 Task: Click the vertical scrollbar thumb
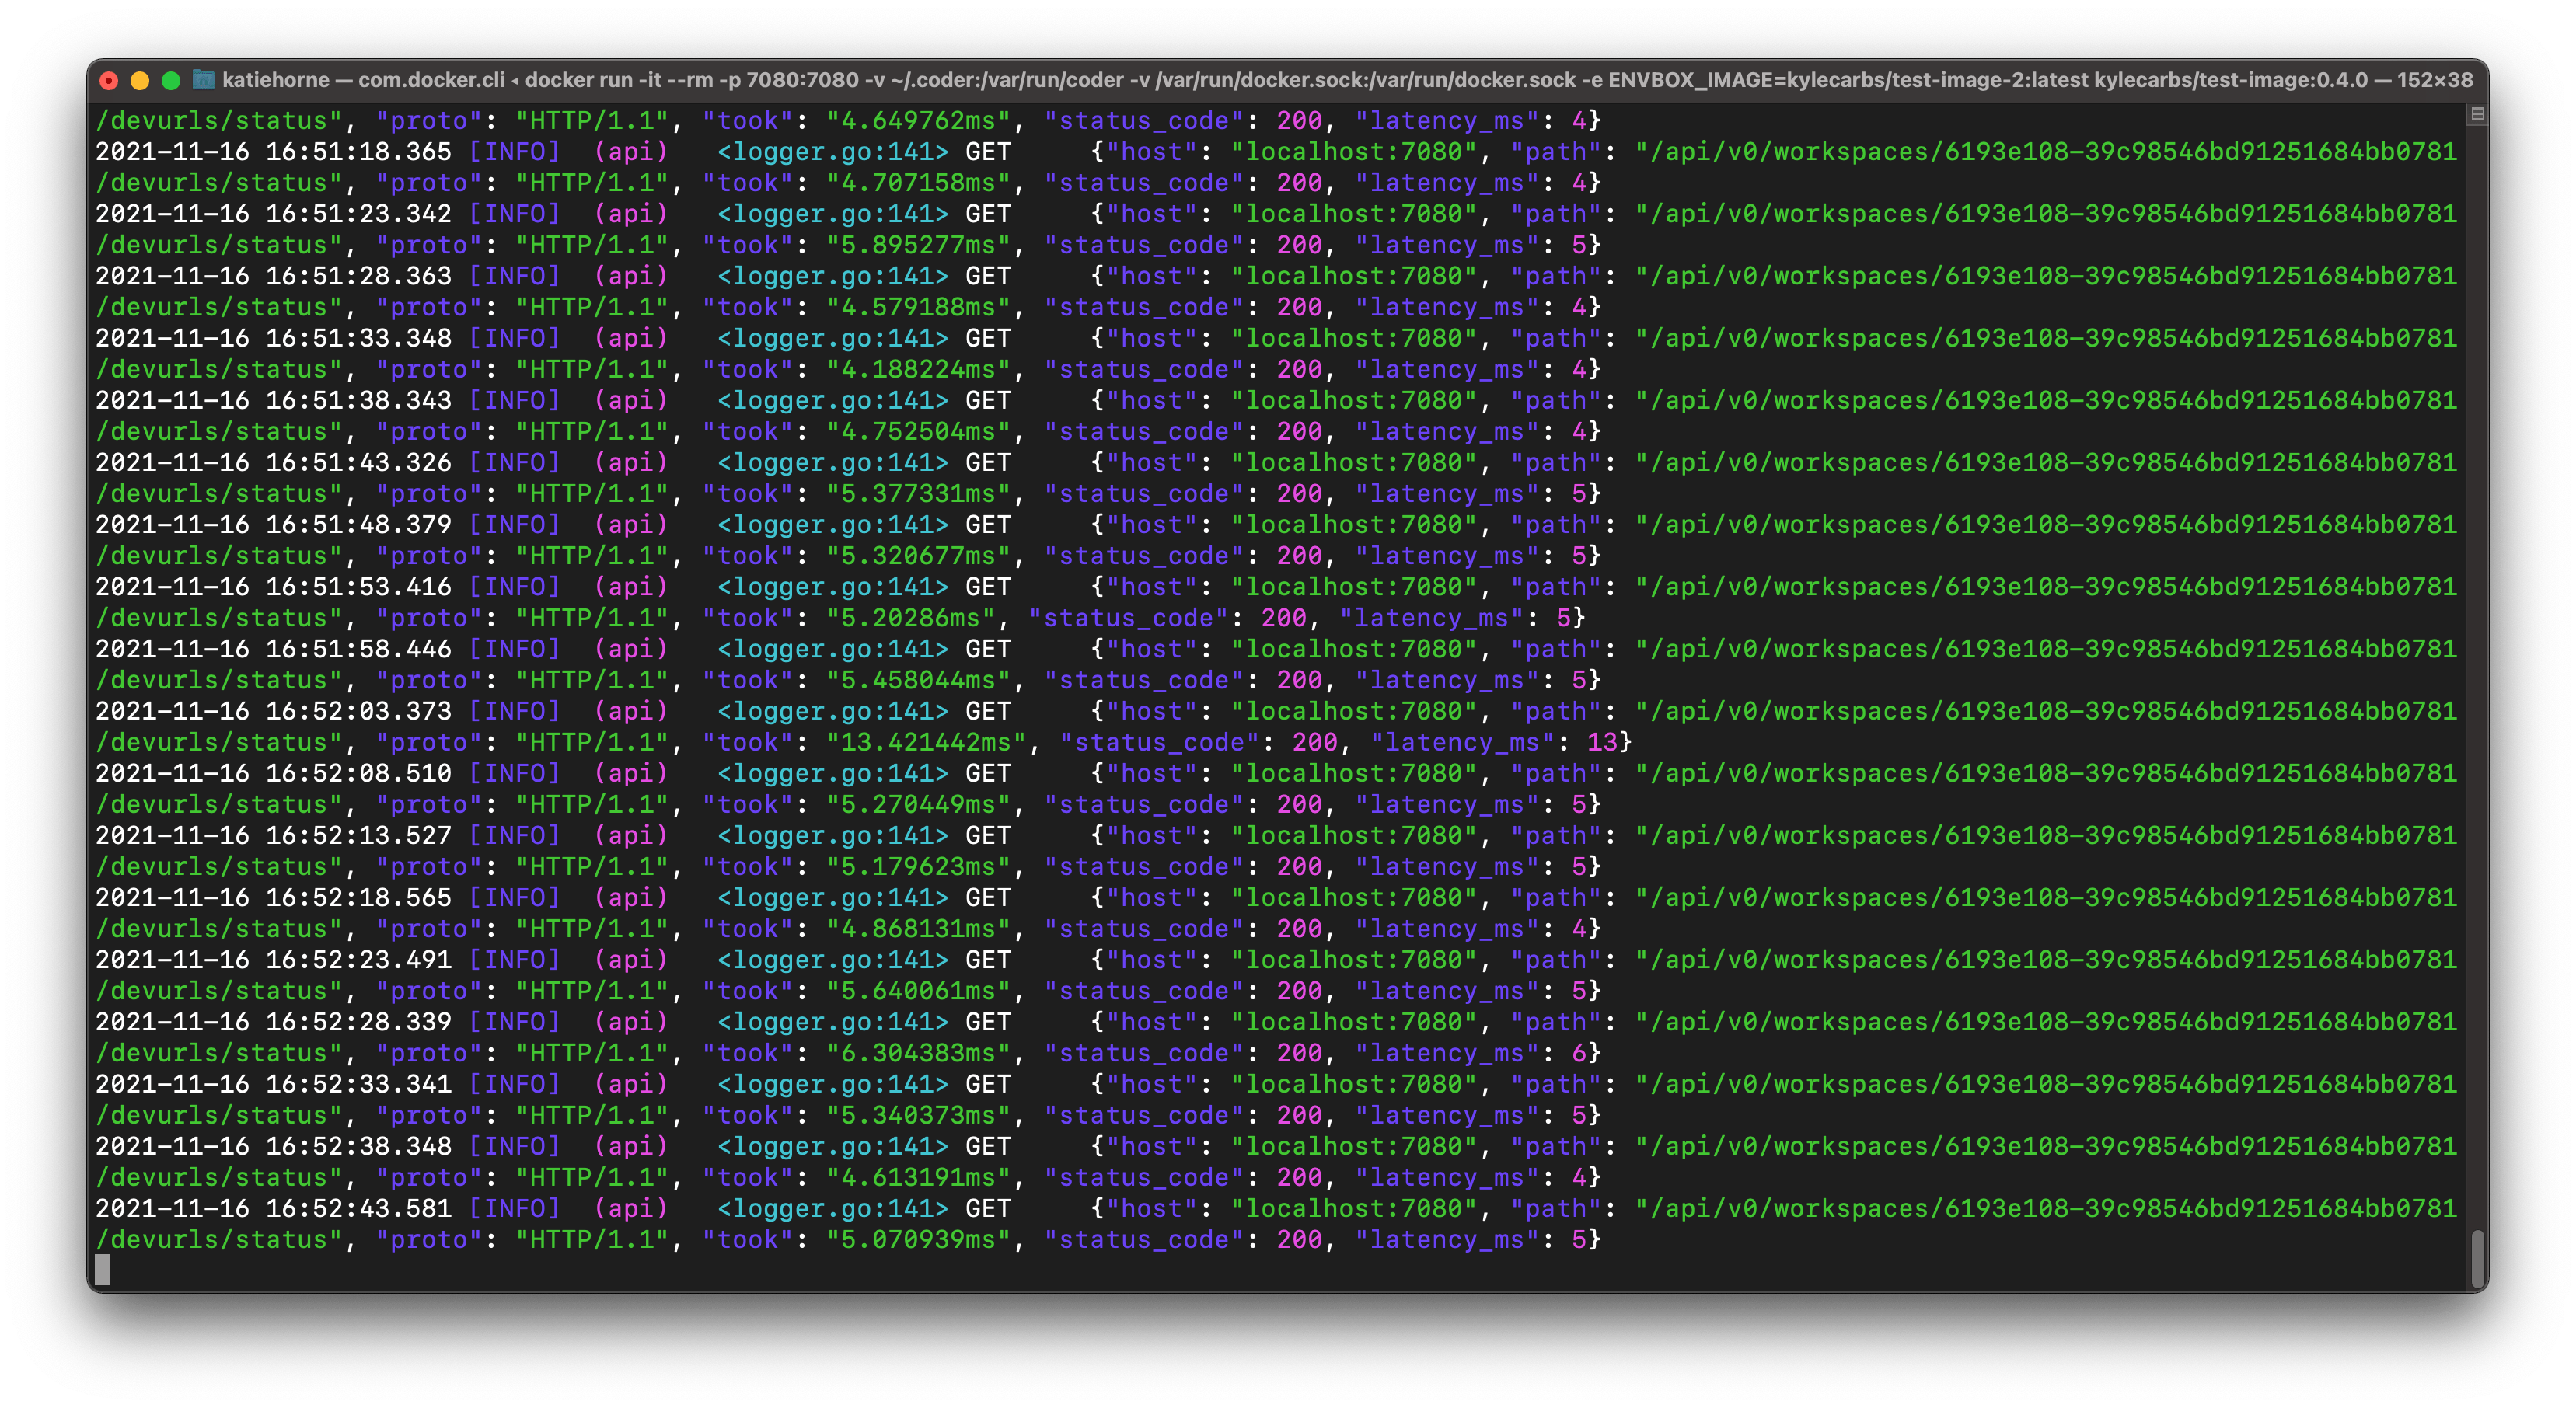(x=2477, y=1259)
